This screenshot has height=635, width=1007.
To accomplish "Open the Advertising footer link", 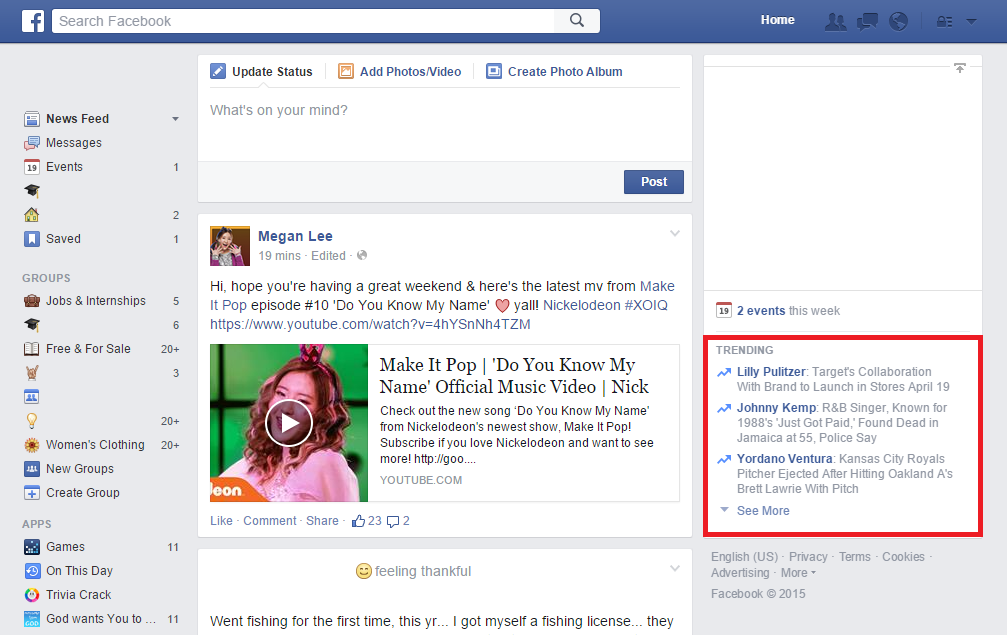I will pyautogui.click(x=740, y=573).
